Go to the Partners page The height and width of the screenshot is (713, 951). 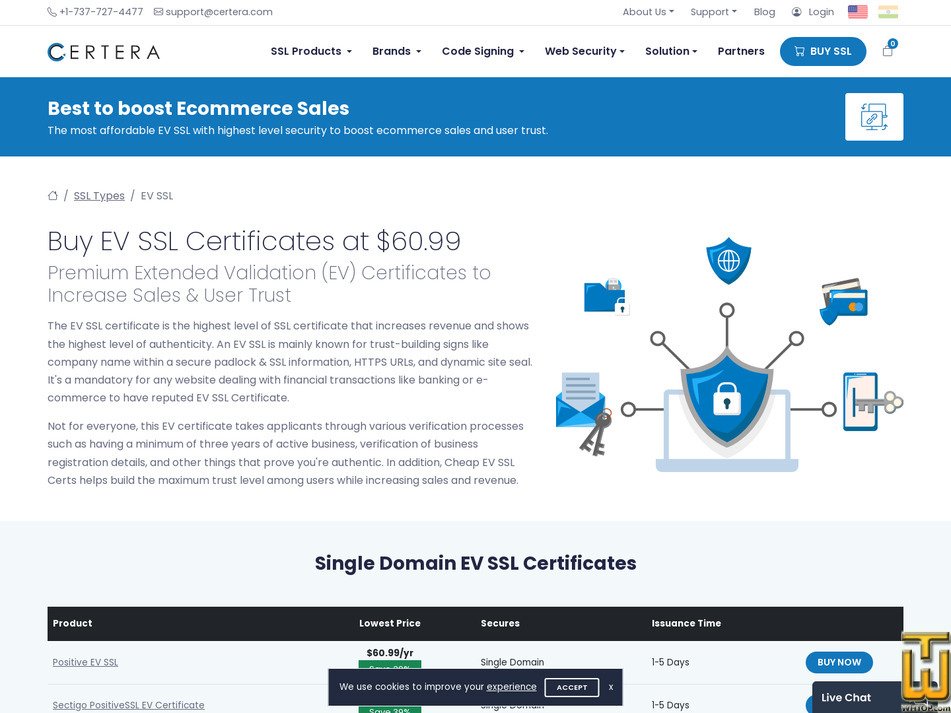click(x=740, y=51)
